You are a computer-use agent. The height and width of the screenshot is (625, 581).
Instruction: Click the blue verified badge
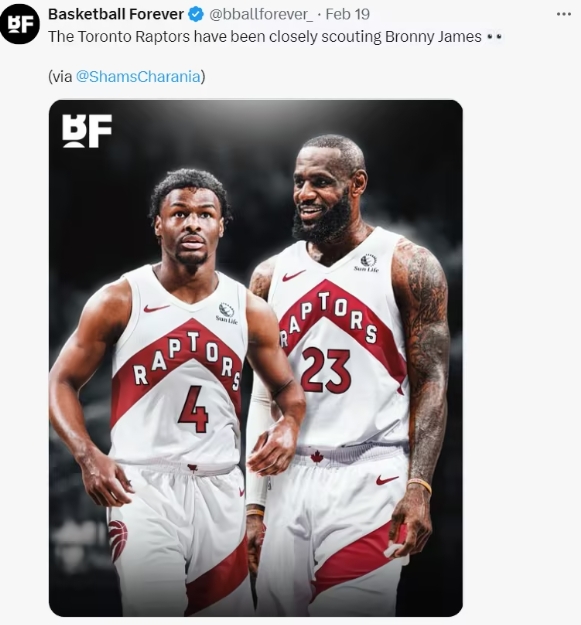click(x=195, y=15)
